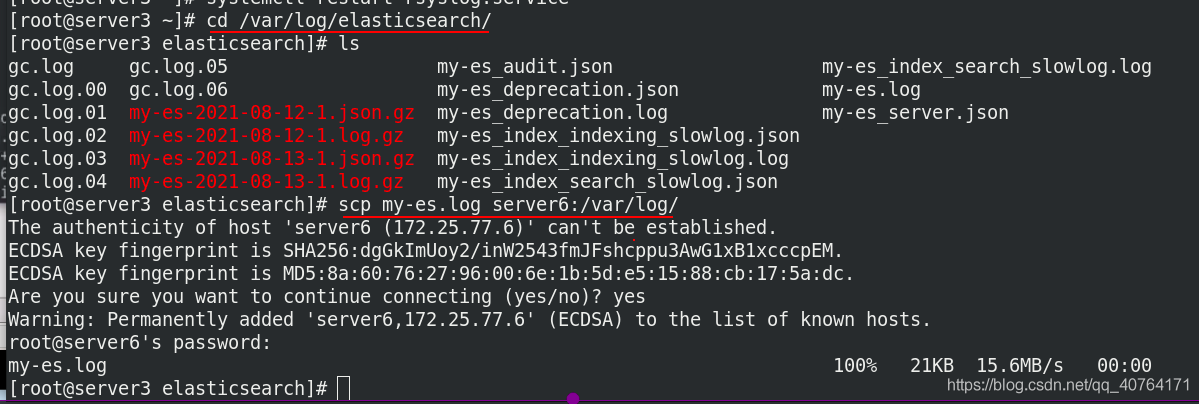Click the blog.csdn.net watermark link
The width and height of the screenshot is (1199, 404).
[x=1068, y=383]
